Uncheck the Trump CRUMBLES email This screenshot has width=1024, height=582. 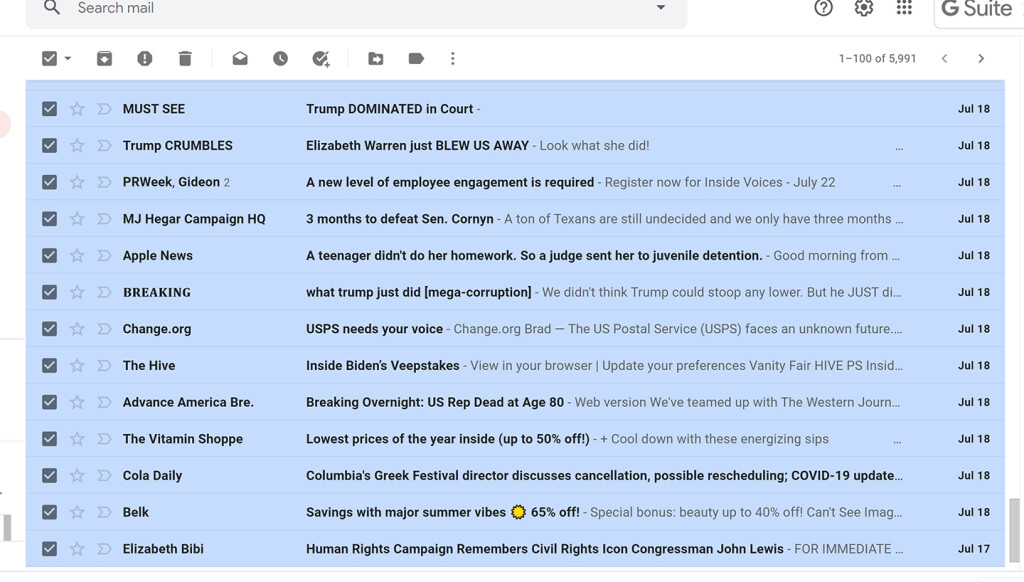click(50, 146)
